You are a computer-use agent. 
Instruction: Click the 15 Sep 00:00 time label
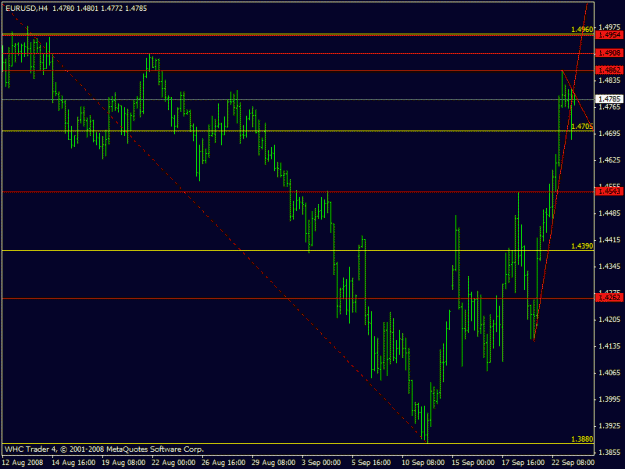[473, 463]
